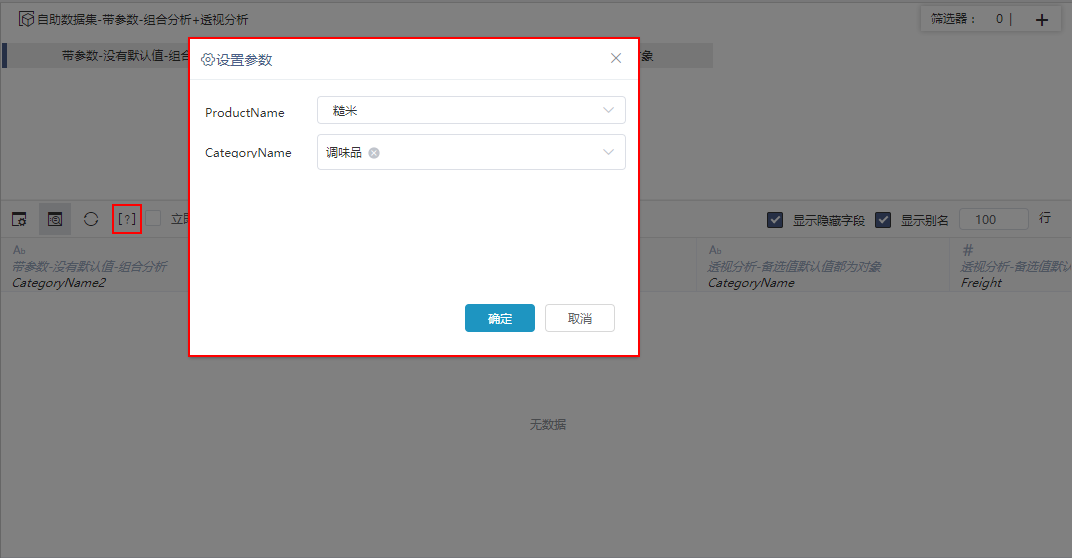Click the refresh data icon in toolbar
The width and height of the screenshot is (1072, 558).
pyautogui.click(x=91, y=219)
